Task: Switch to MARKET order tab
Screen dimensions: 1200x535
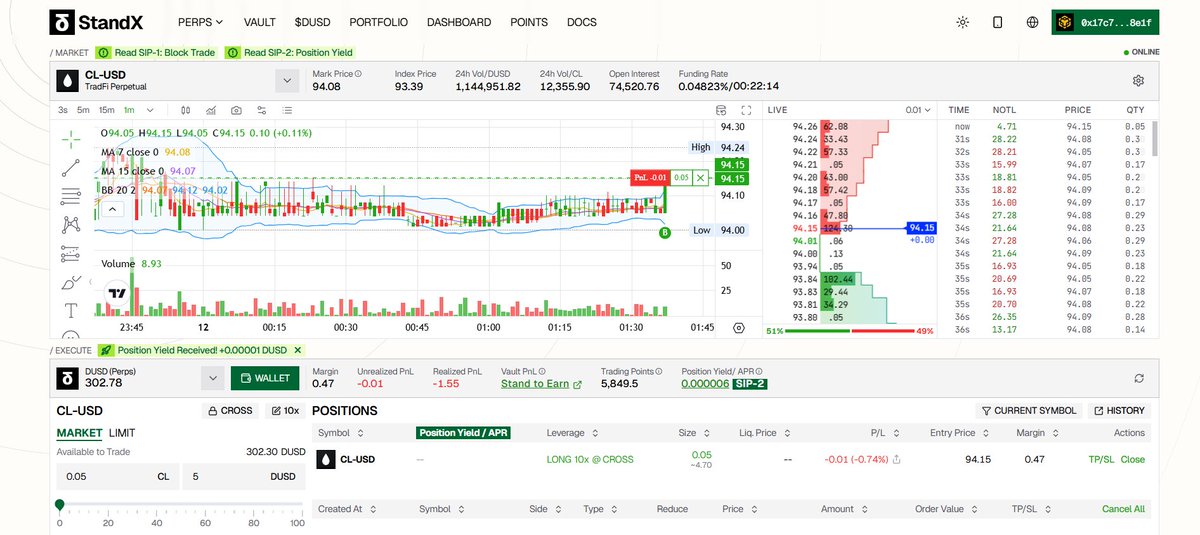Action: [x=79, y=433]
